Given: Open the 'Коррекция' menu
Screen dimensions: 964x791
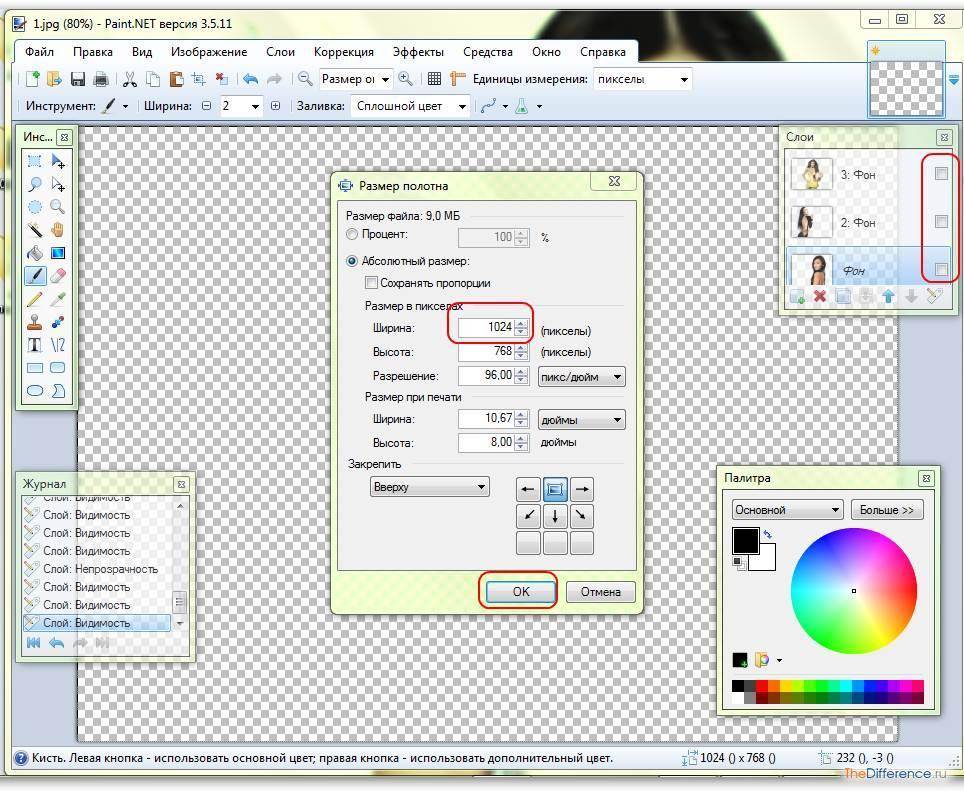Looking at the screenshot, I should (x=343, y=52).
